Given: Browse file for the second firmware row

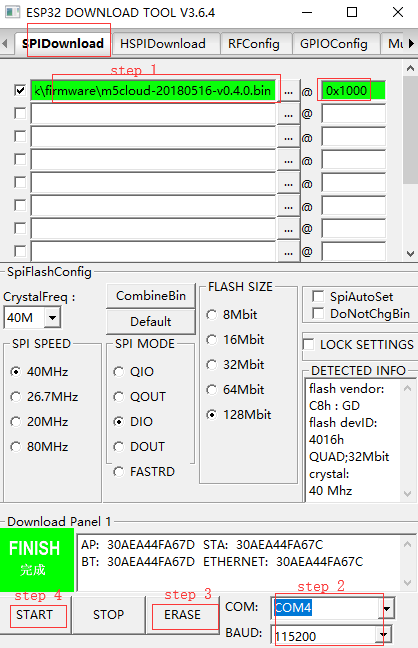Looking at the screenshot, I should coord(289,114).
